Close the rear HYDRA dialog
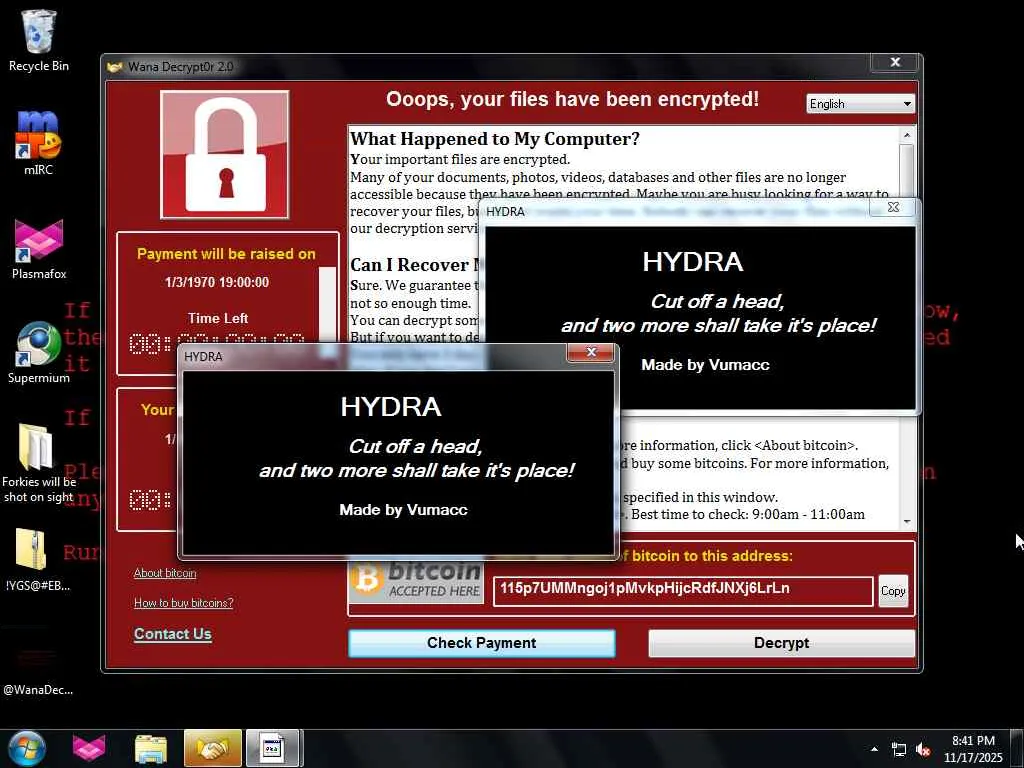 tap(893, 207)
